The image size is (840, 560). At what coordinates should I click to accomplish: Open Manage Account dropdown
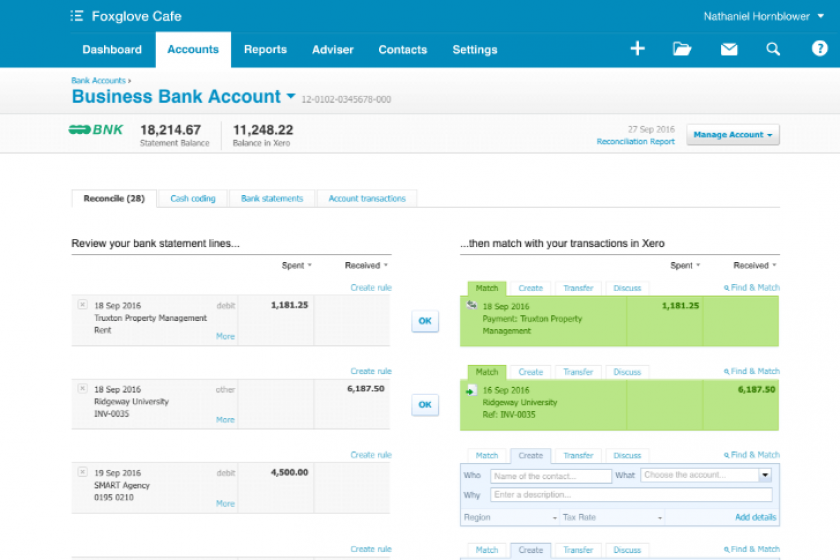[x=733, y=135]
